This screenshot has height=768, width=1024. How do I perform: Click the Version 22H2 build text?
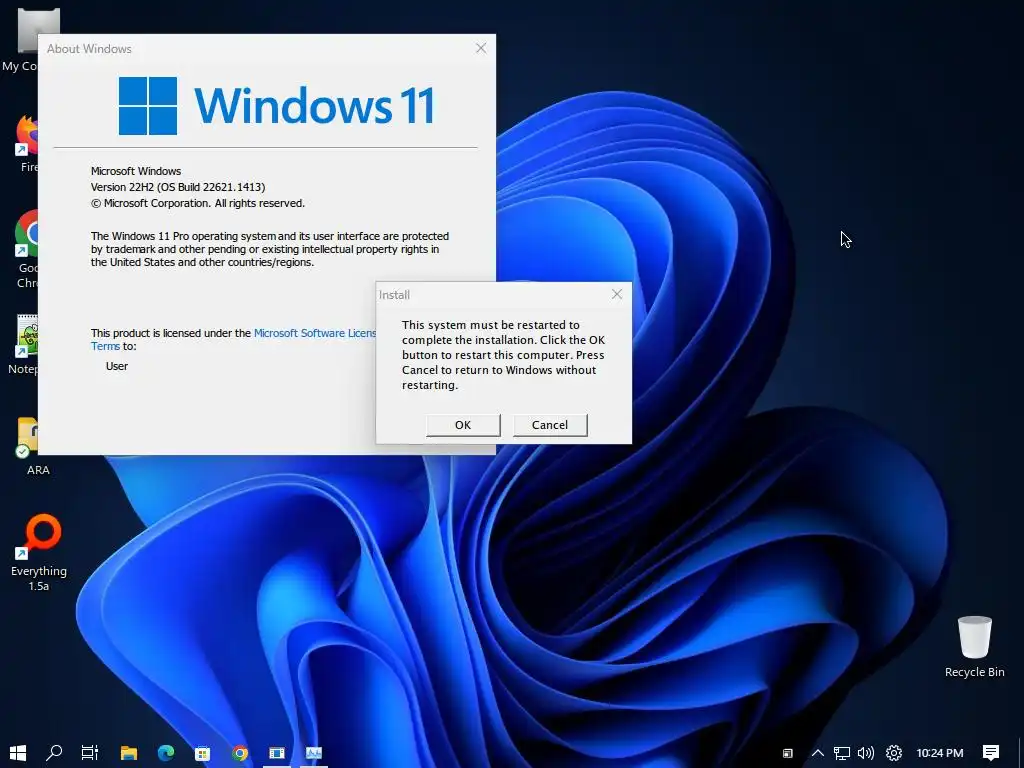coord(178,187)
